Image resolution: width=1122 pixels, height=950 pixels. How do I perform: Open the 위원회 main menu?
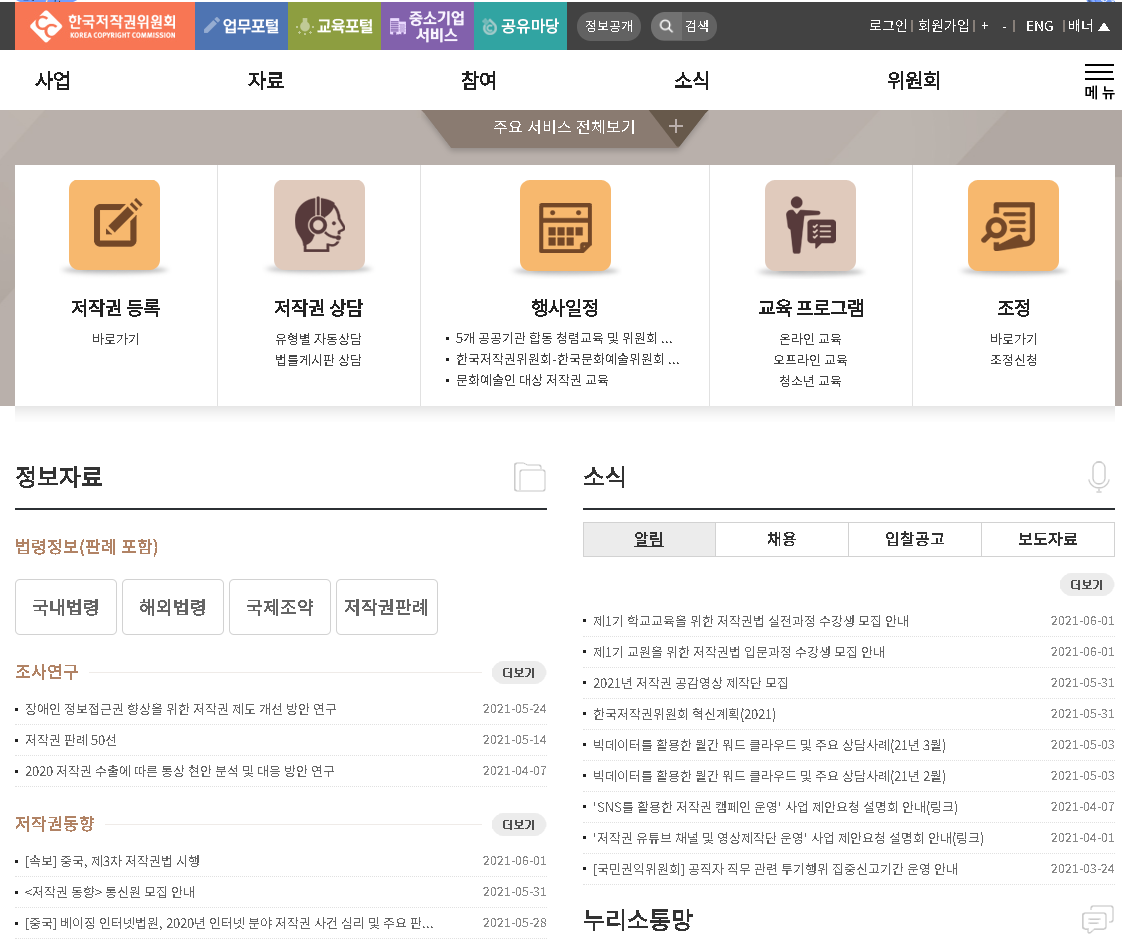click(913, 80)
